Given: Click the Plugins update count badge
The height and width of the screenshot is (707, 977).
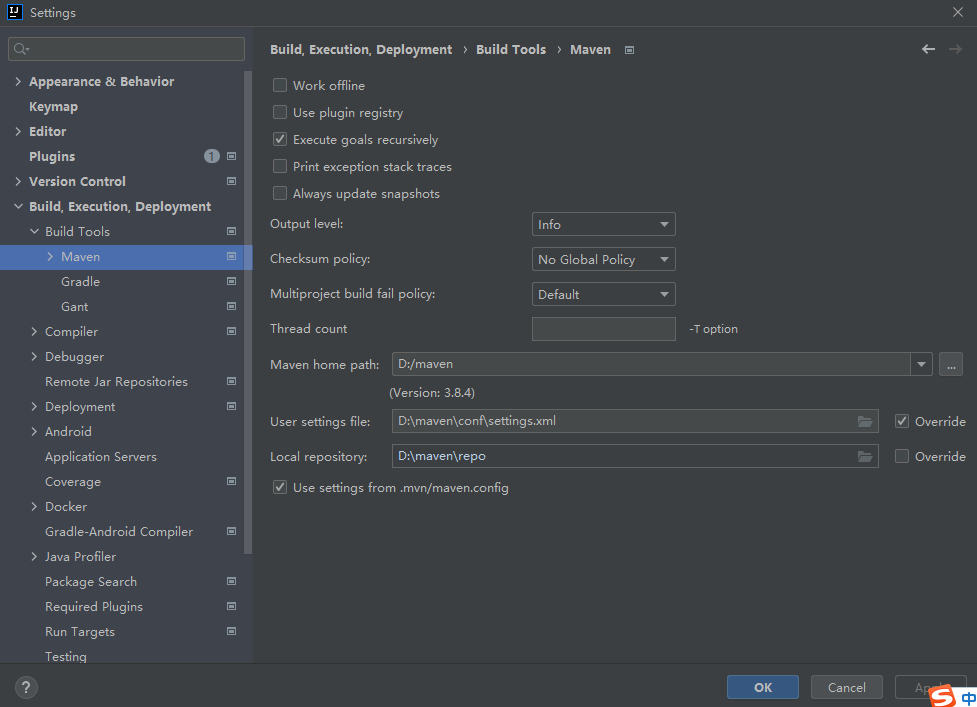Looking at the screenshot, I should click(x=212, y=156).
